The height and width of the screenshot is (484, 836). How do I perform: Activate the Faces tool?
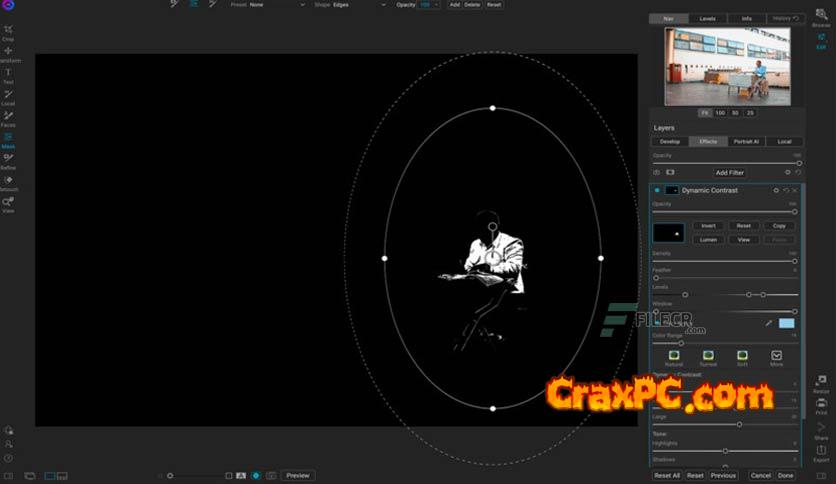click(x=8, y=116)
